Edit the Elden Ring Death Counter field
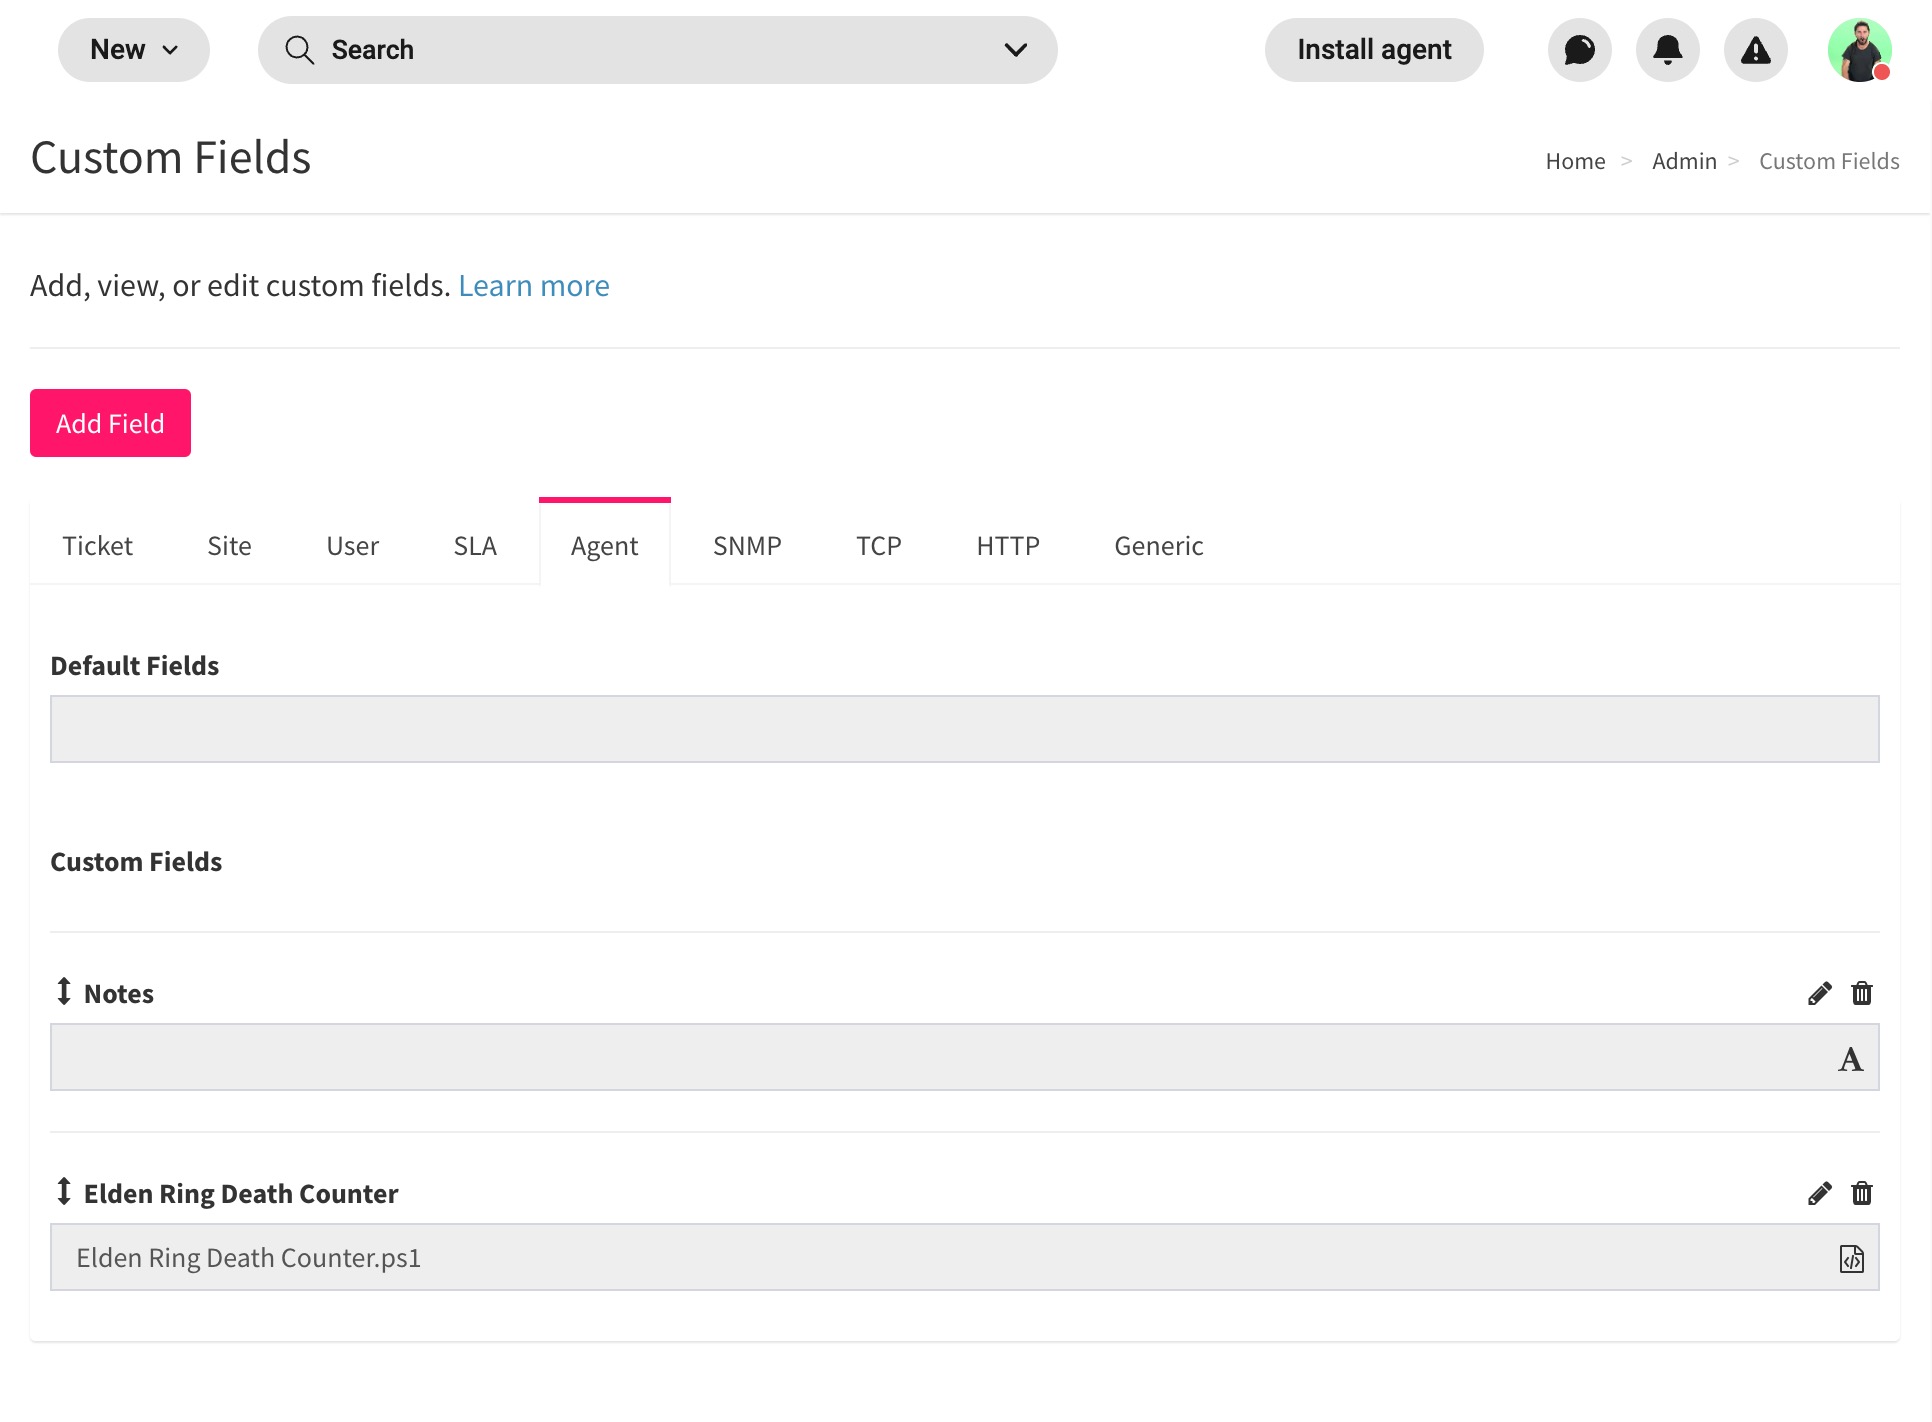 [x=1819, y=1193]
